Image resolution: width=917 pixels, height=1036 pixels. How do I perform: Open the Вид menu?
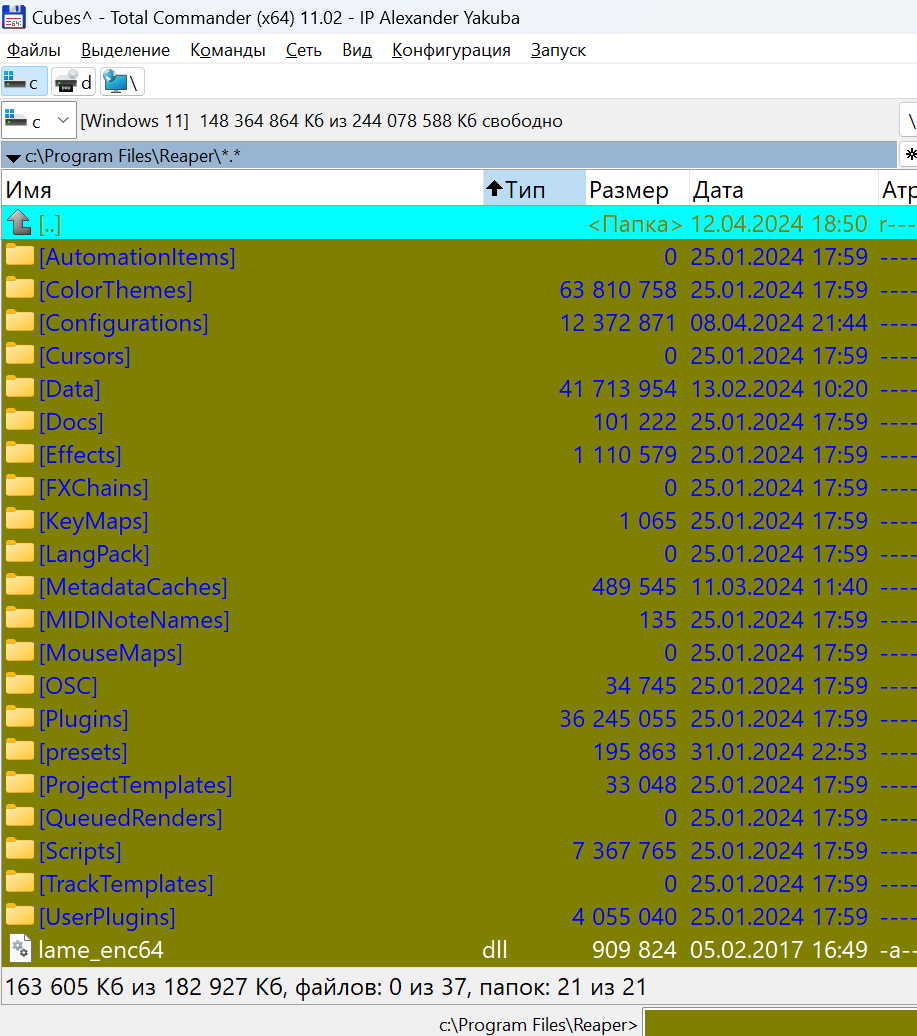(x=357, y=50)
